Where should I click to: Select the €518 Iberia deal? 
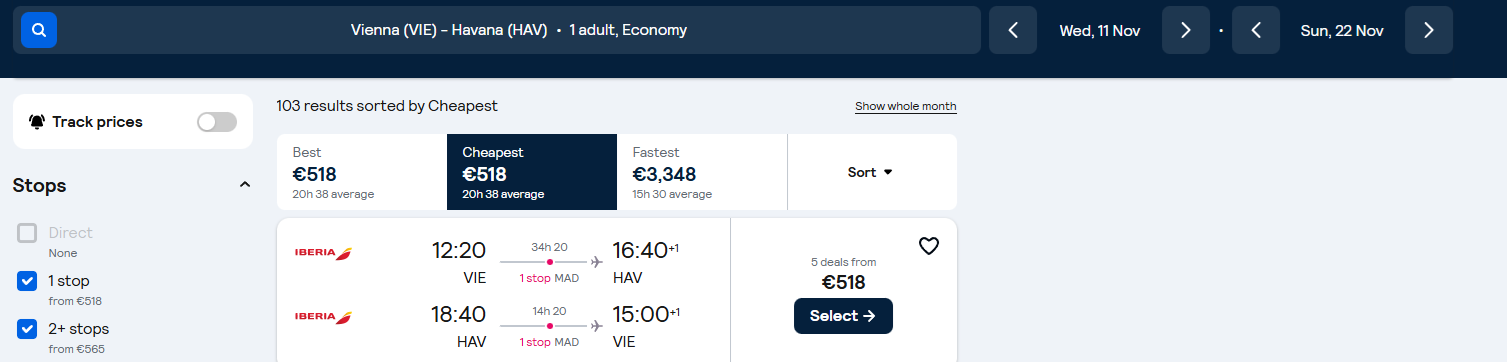843,316
